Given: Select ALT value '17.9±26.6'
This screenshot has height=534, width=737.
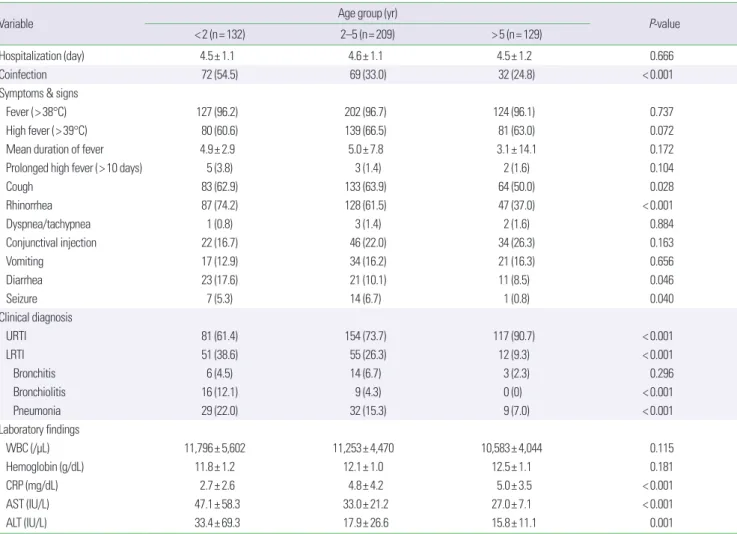Looking at the screenshot, I should pos(366,523).
